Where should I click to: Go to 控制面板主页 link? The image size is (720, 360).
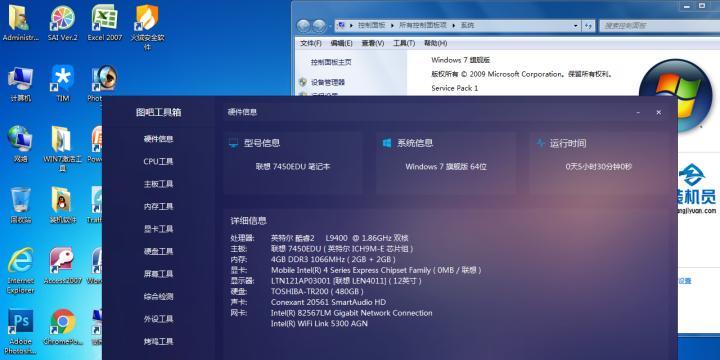[331, 62]
